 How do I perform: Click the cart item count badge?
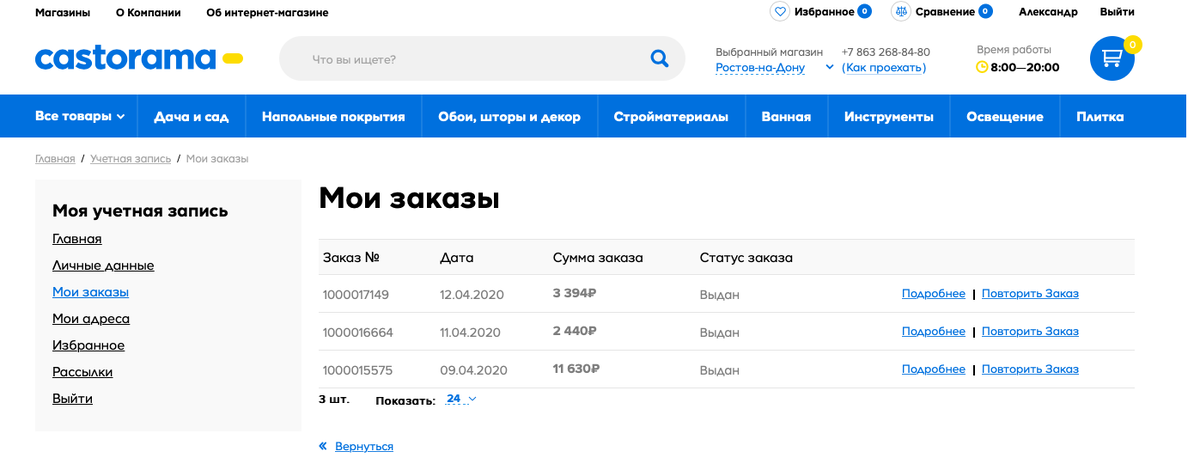coord(1132,44)
